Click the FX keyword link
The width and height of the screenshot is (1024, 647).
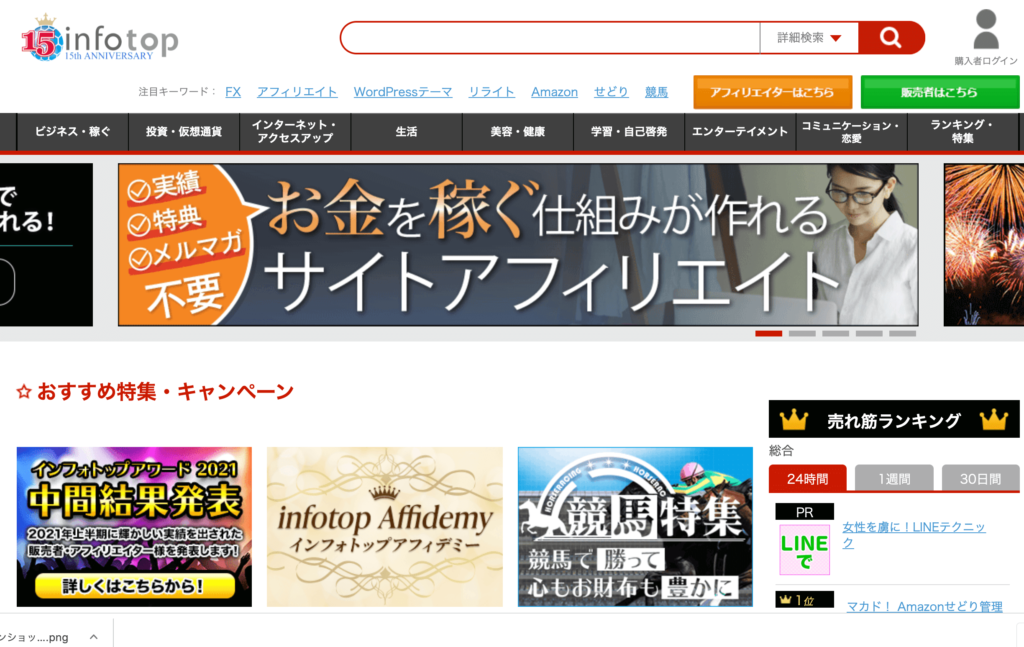(233, 92)
